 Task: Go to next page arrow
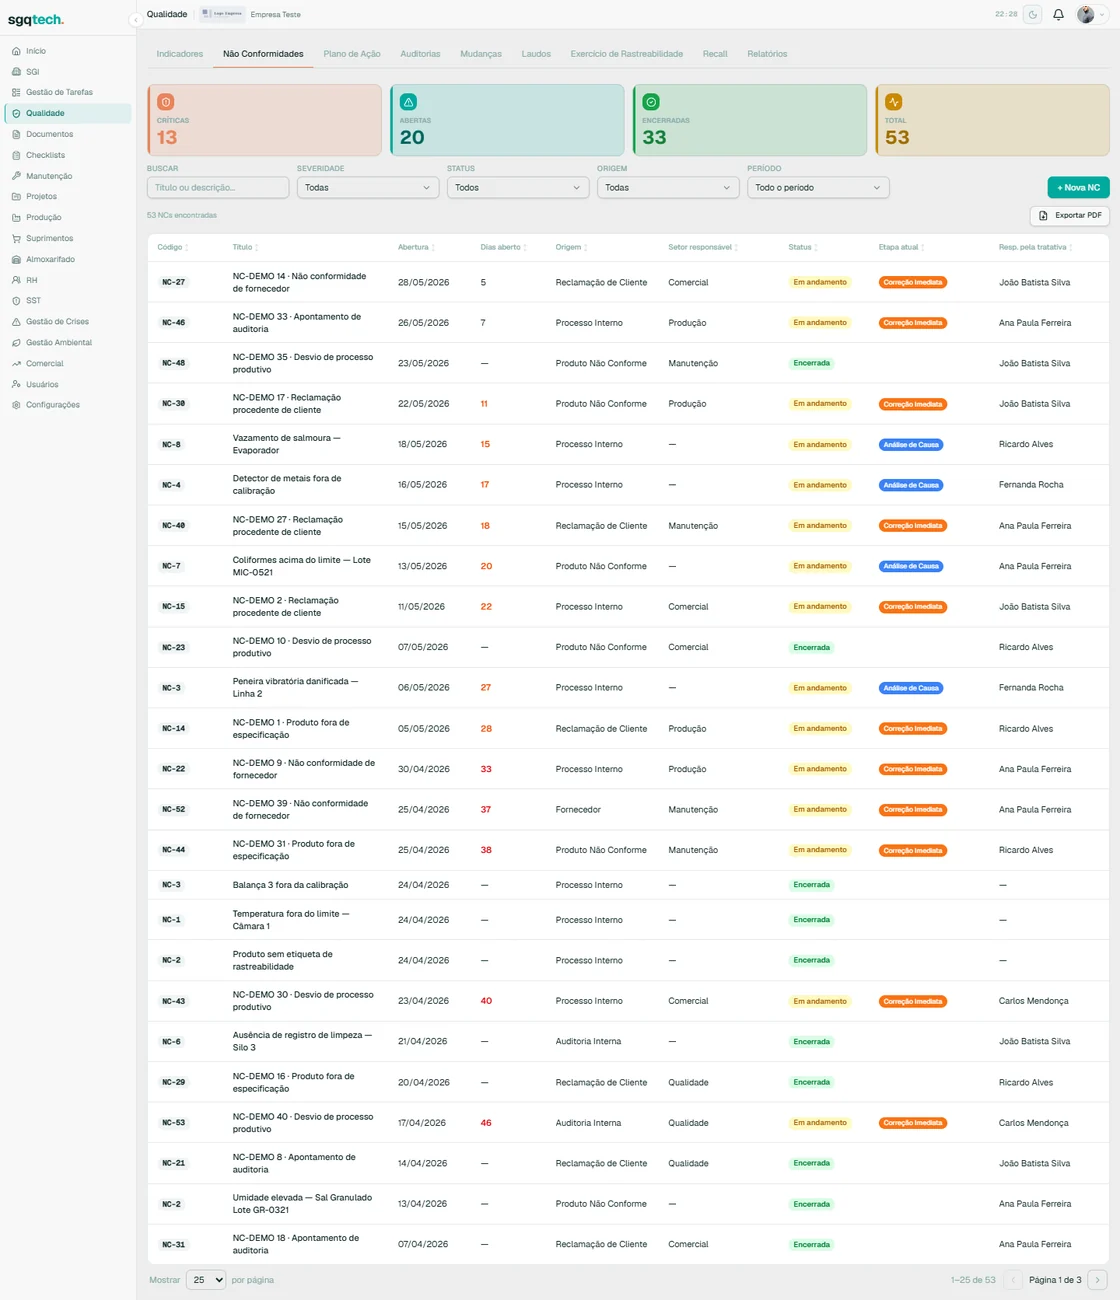coord(1097,1280)
